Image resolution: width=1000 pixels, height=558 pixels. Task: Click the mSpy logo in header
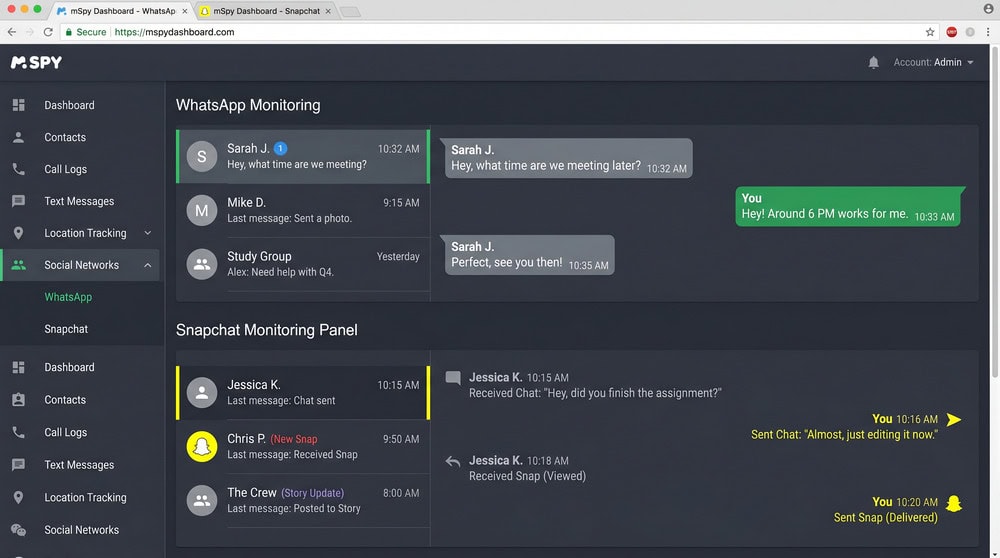click(36, 62)
